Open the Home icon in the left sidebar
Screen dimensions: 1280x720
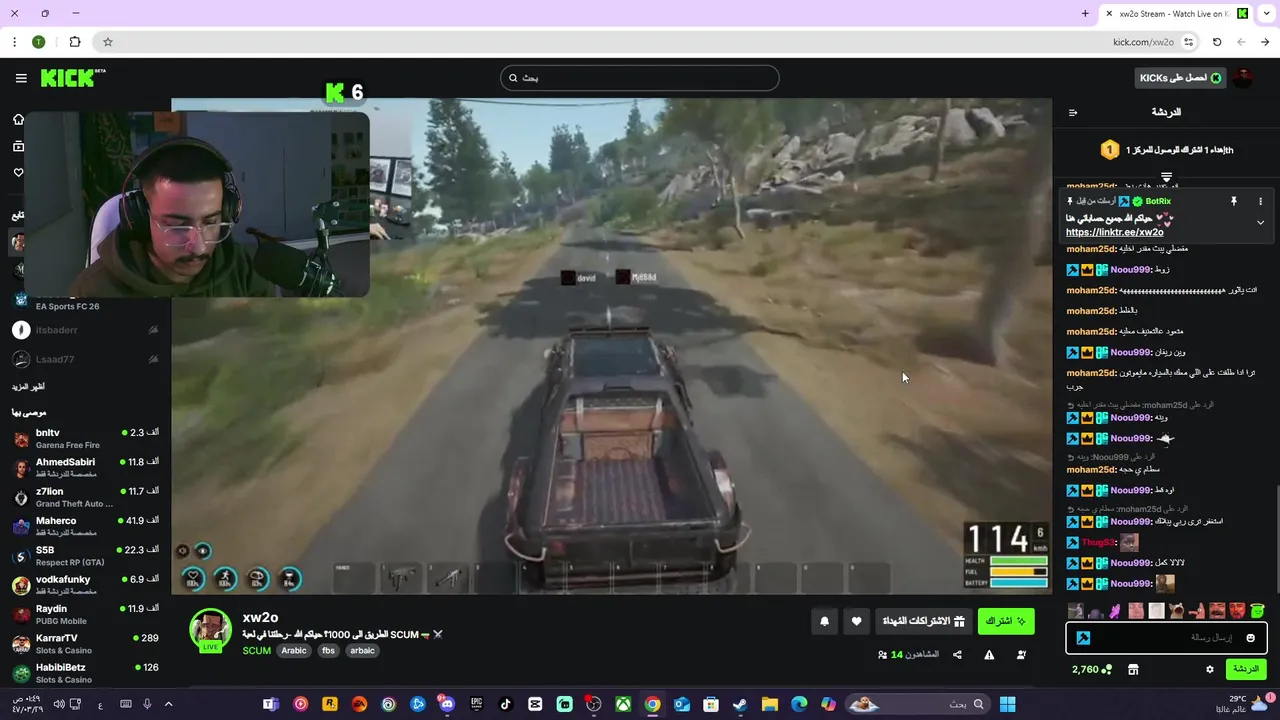pyautogui.click(x=18, y=119)
